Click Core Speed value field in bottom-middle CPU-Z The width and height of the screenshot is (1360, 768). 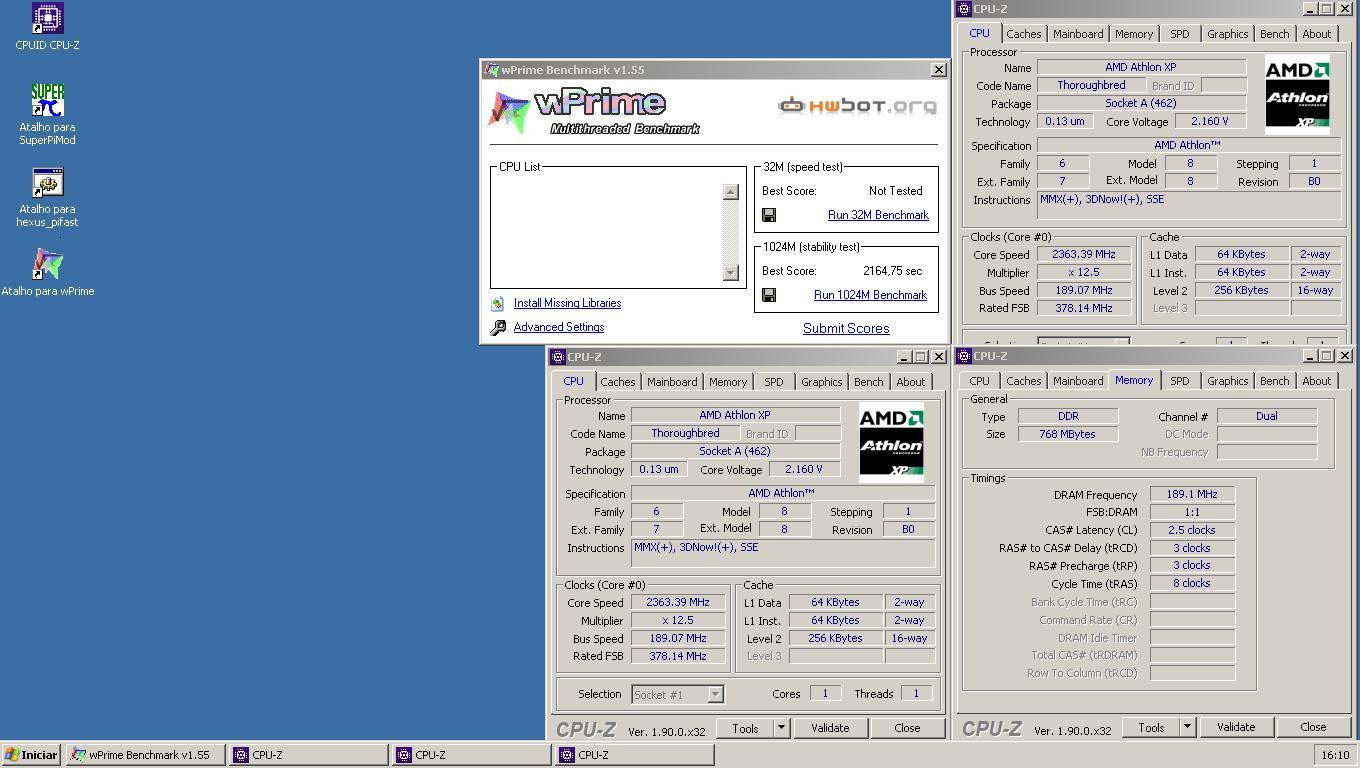[678, 603]
